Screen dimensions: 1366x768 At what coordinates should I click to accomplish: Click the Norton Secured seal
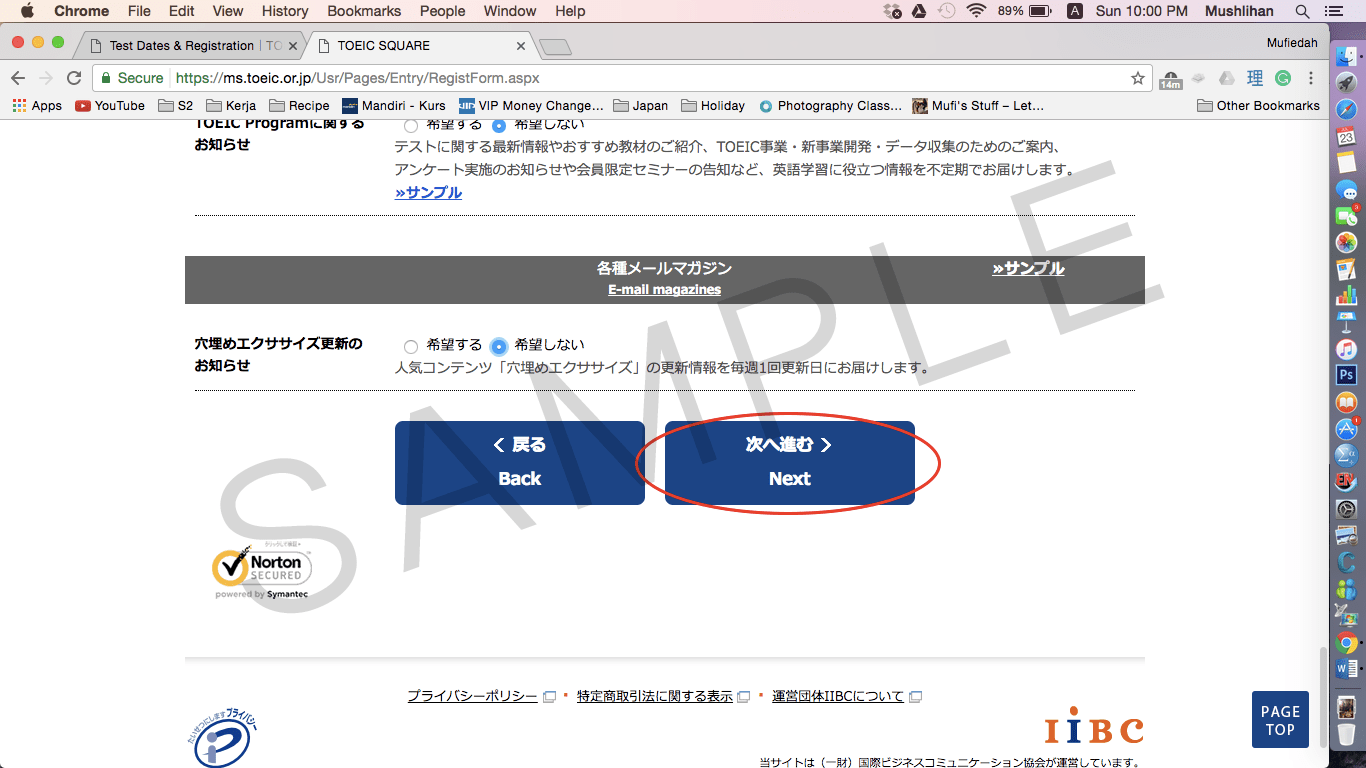click(262, 569)
